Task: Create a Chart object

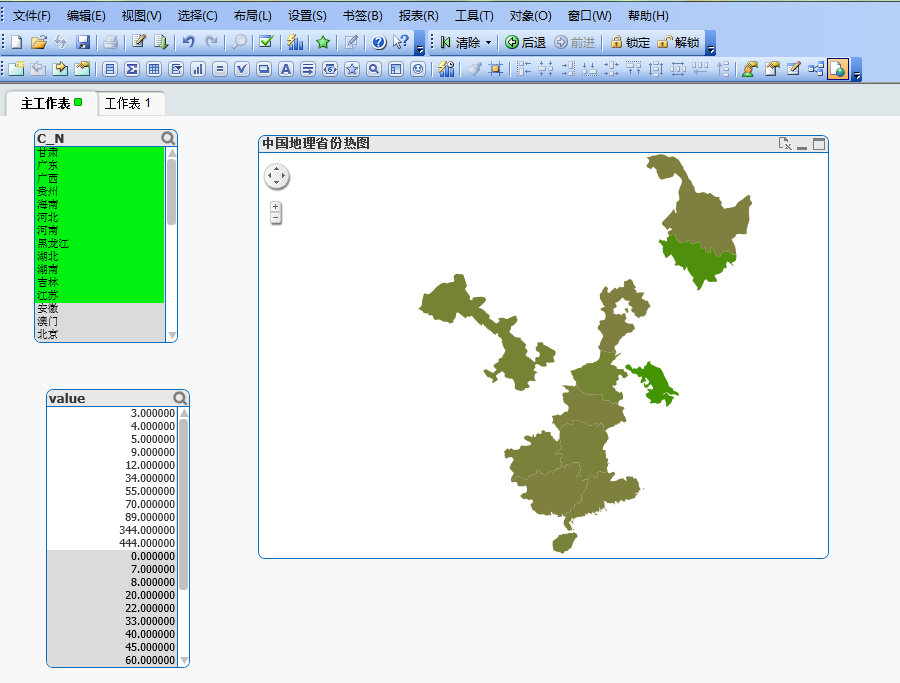Action: coord(198,69)
